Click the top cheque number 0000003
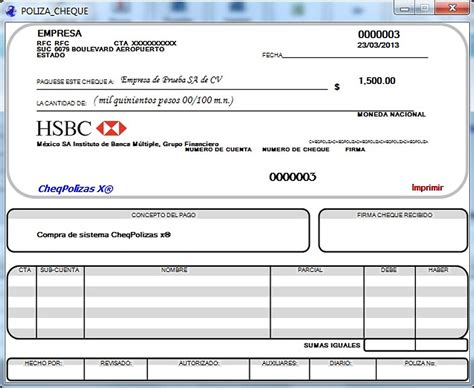The height and width of the screenshot is (388, 474). click(x=379, y=34)
